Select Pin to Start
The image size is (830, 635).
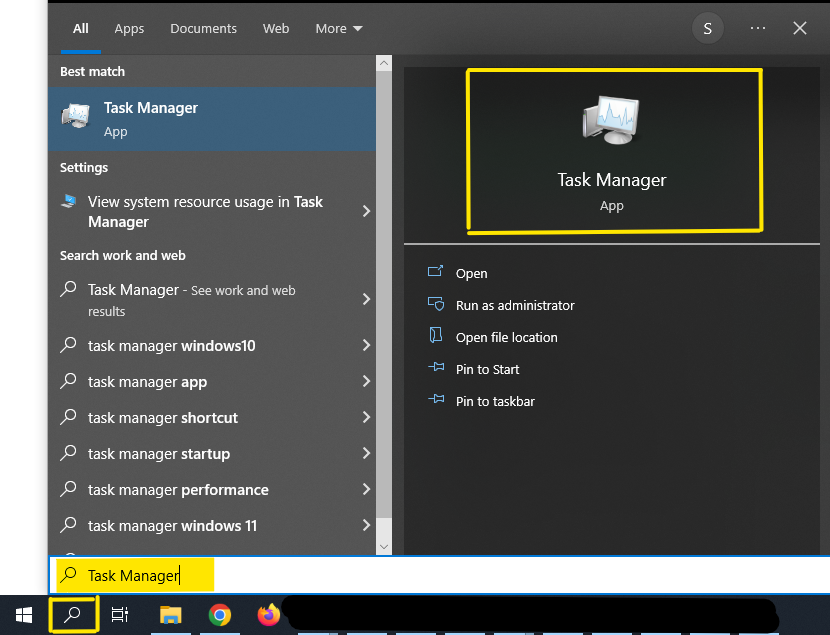pos(488,369)
